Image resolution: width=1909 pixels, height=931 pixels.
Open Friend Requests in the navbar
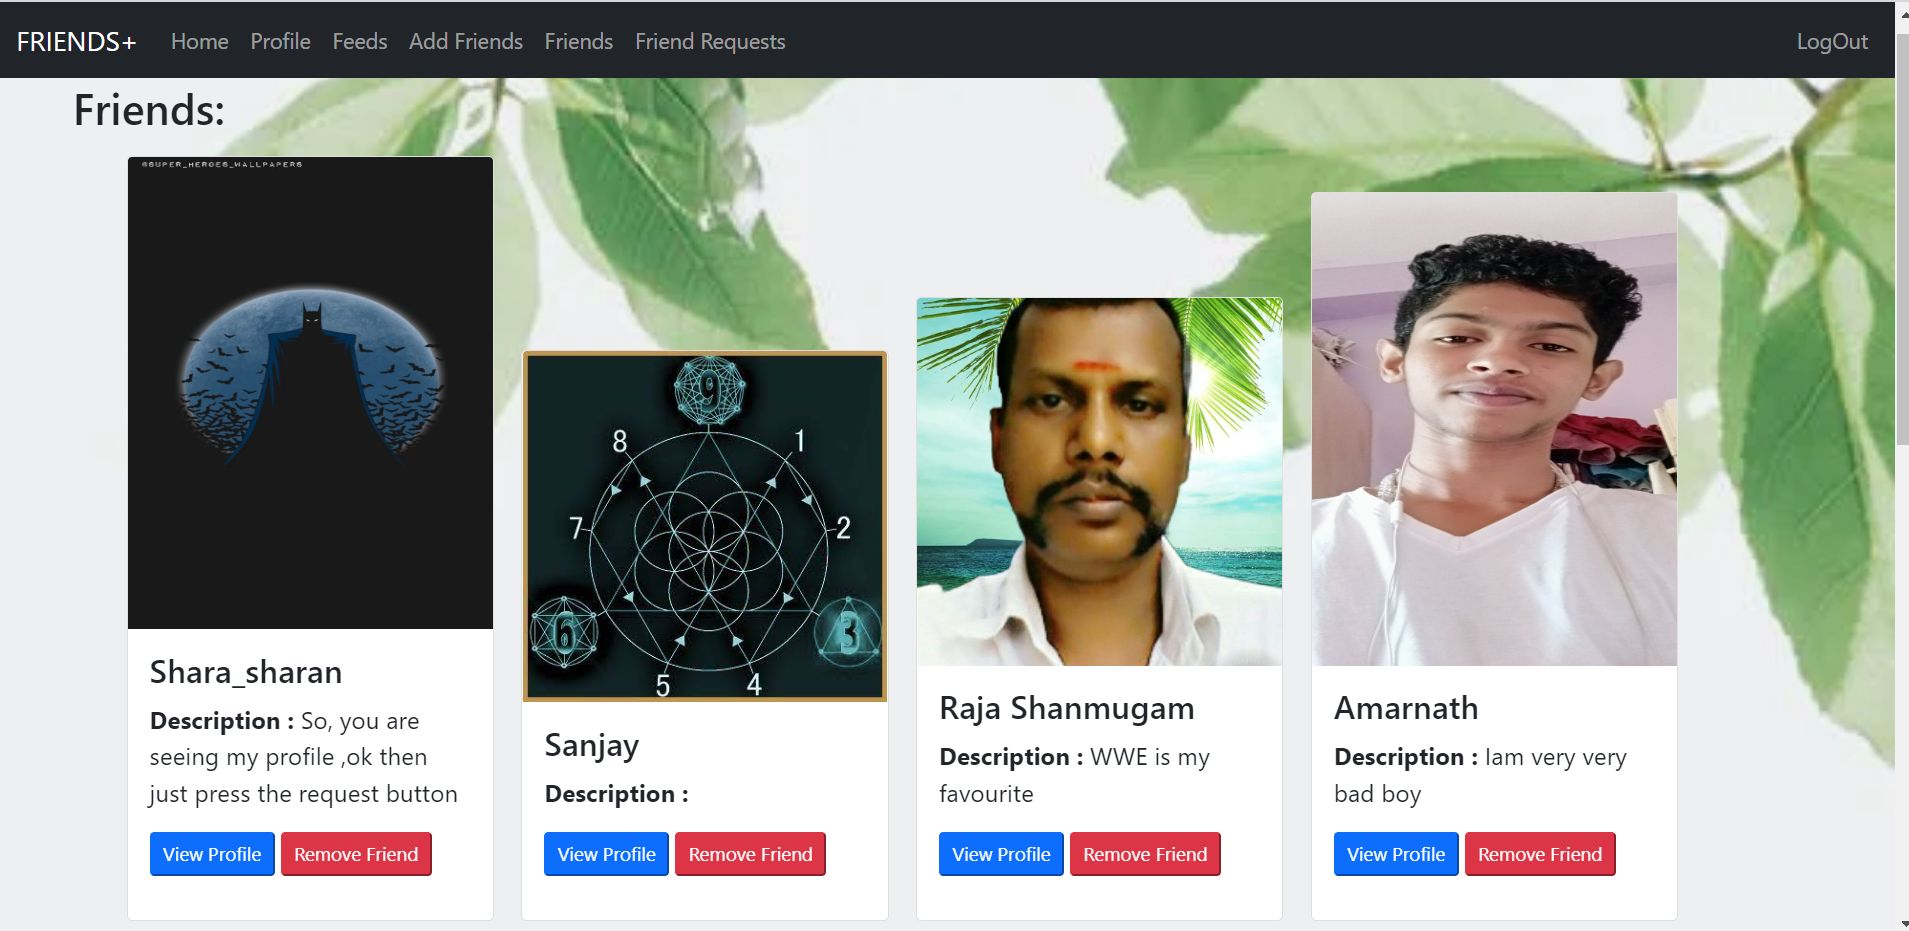pyautogui.click(x=710, y=41)
